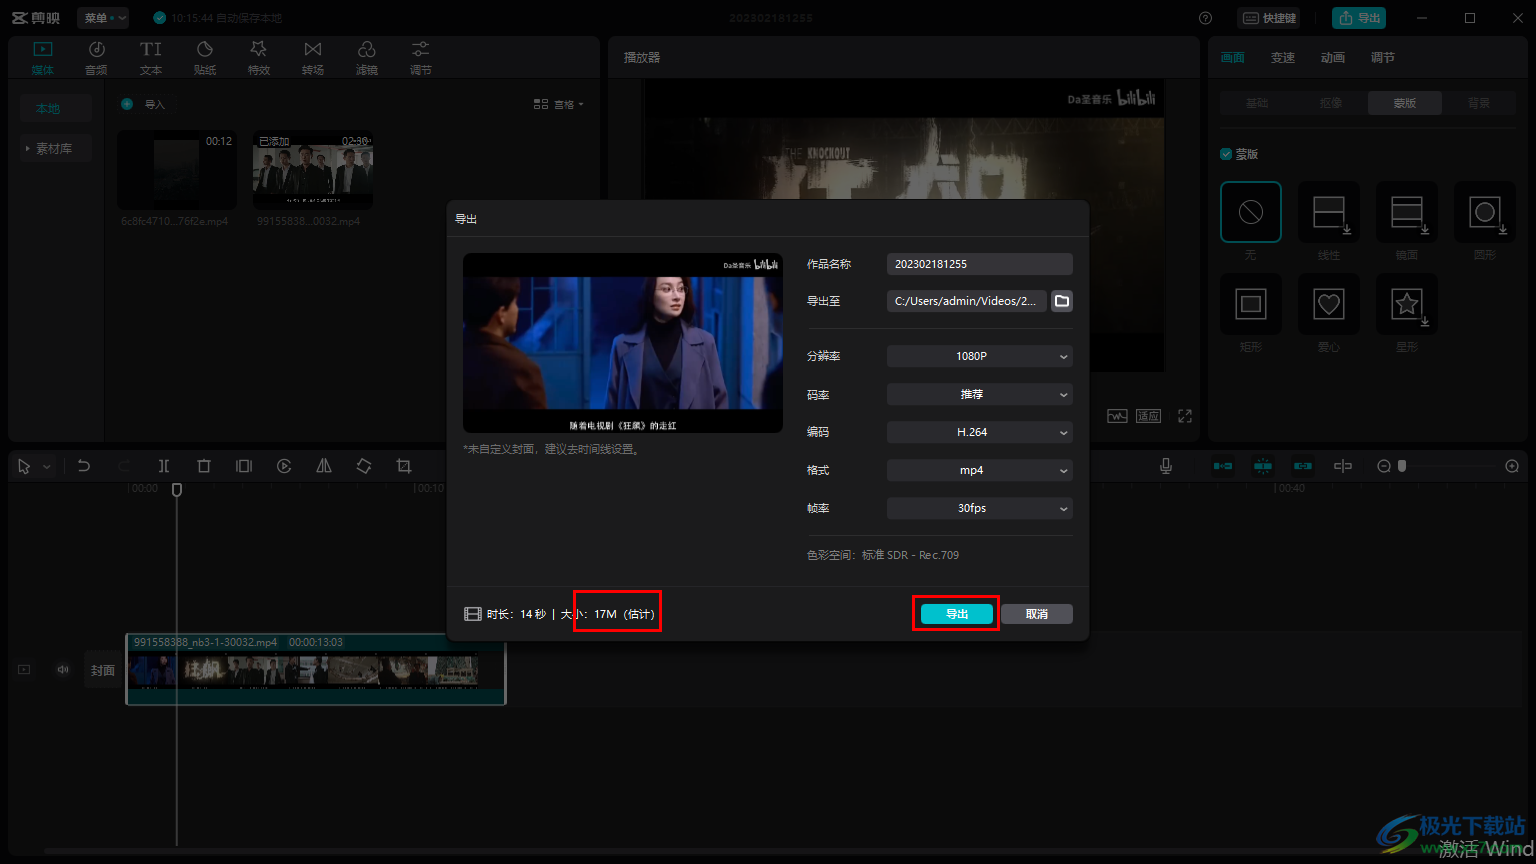The image size is (1536, 864).
Task: Open the resolution dropdown showing 1080P
Action: click(x=980, y=356)
